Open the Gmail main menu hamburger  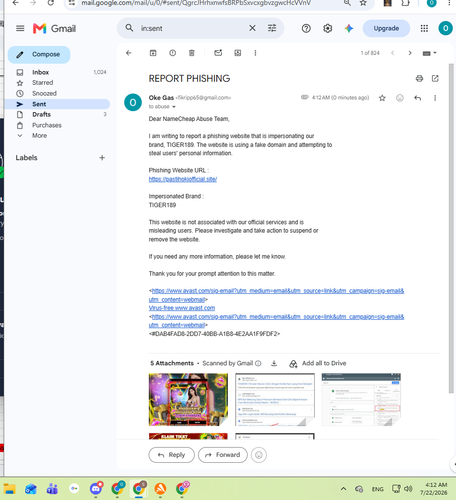pos(20,28)
